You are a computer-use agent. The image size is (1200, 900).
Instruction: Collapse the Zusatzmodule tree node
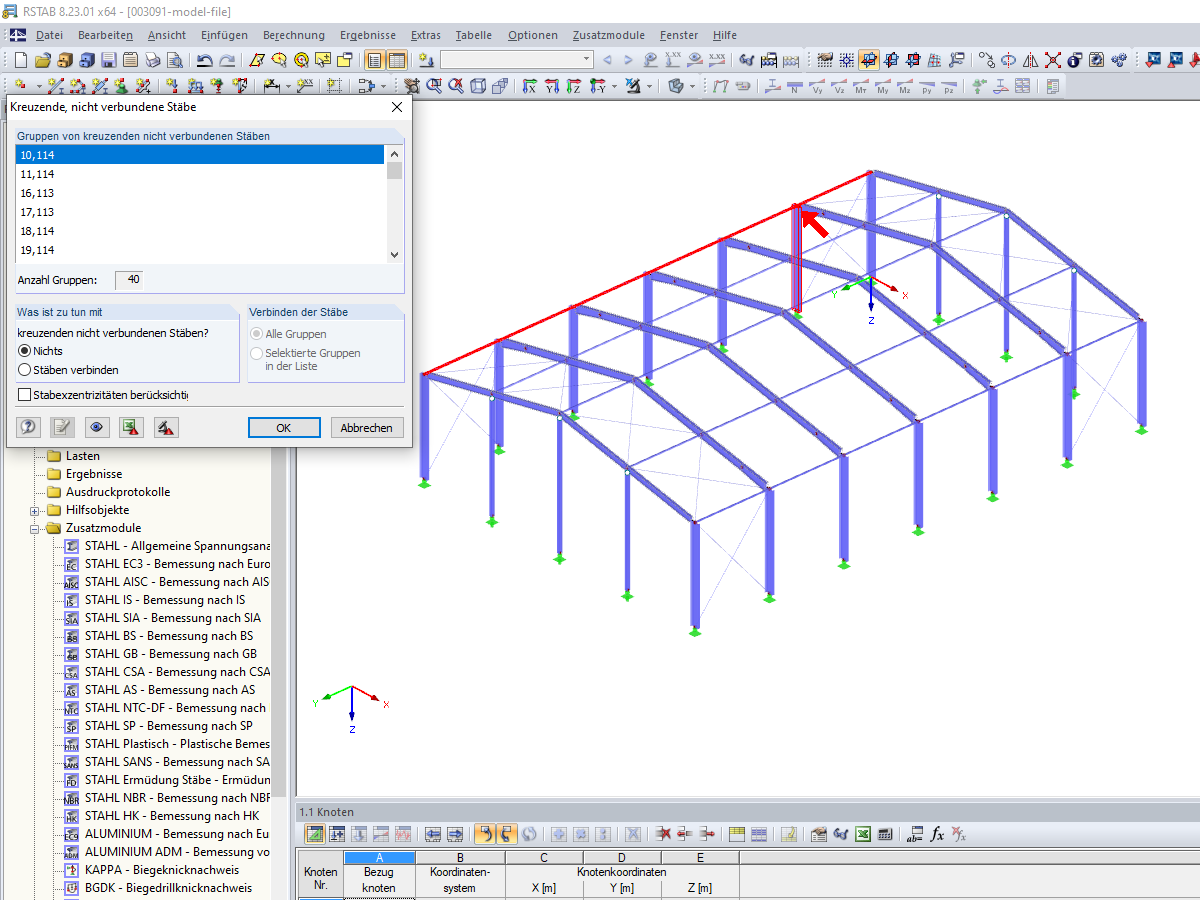[x=34, y=528]
